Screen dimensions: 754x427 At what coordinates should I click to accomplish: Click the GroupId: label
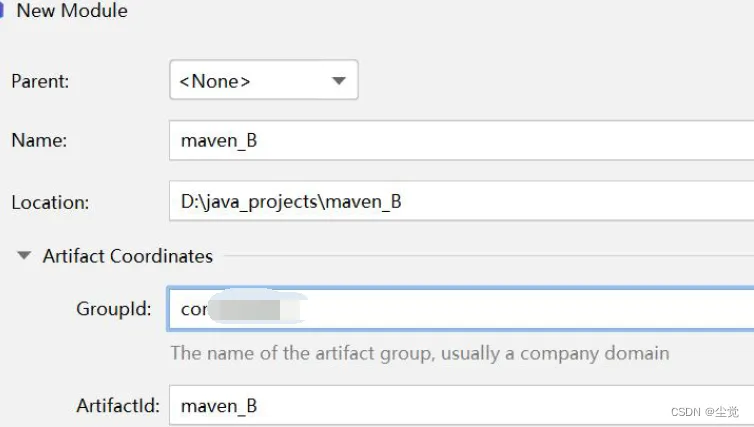tap(113, 309)
